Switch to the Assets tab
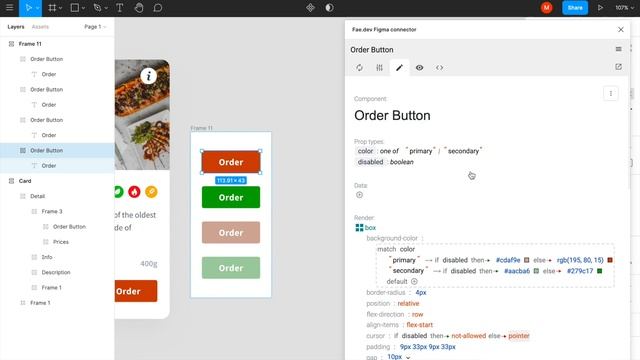The width and height of the screenshot is (640, 360). click(40, 27)
